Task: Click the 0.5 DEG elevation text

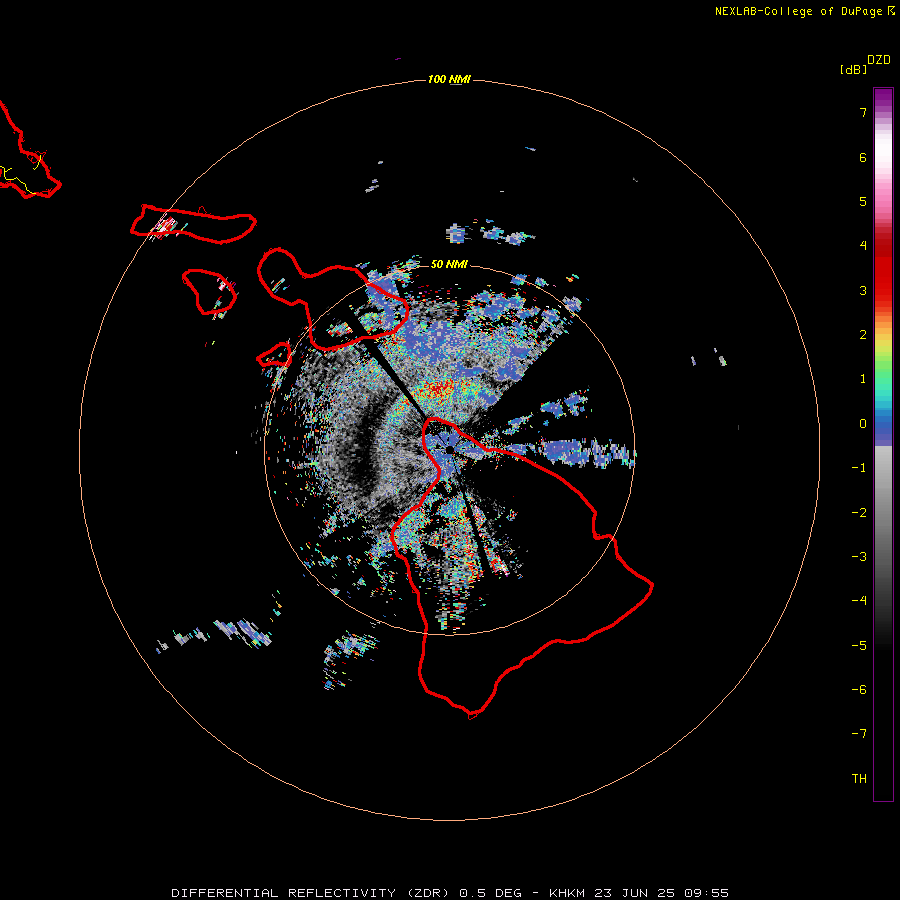Action: tap(490, 893)
